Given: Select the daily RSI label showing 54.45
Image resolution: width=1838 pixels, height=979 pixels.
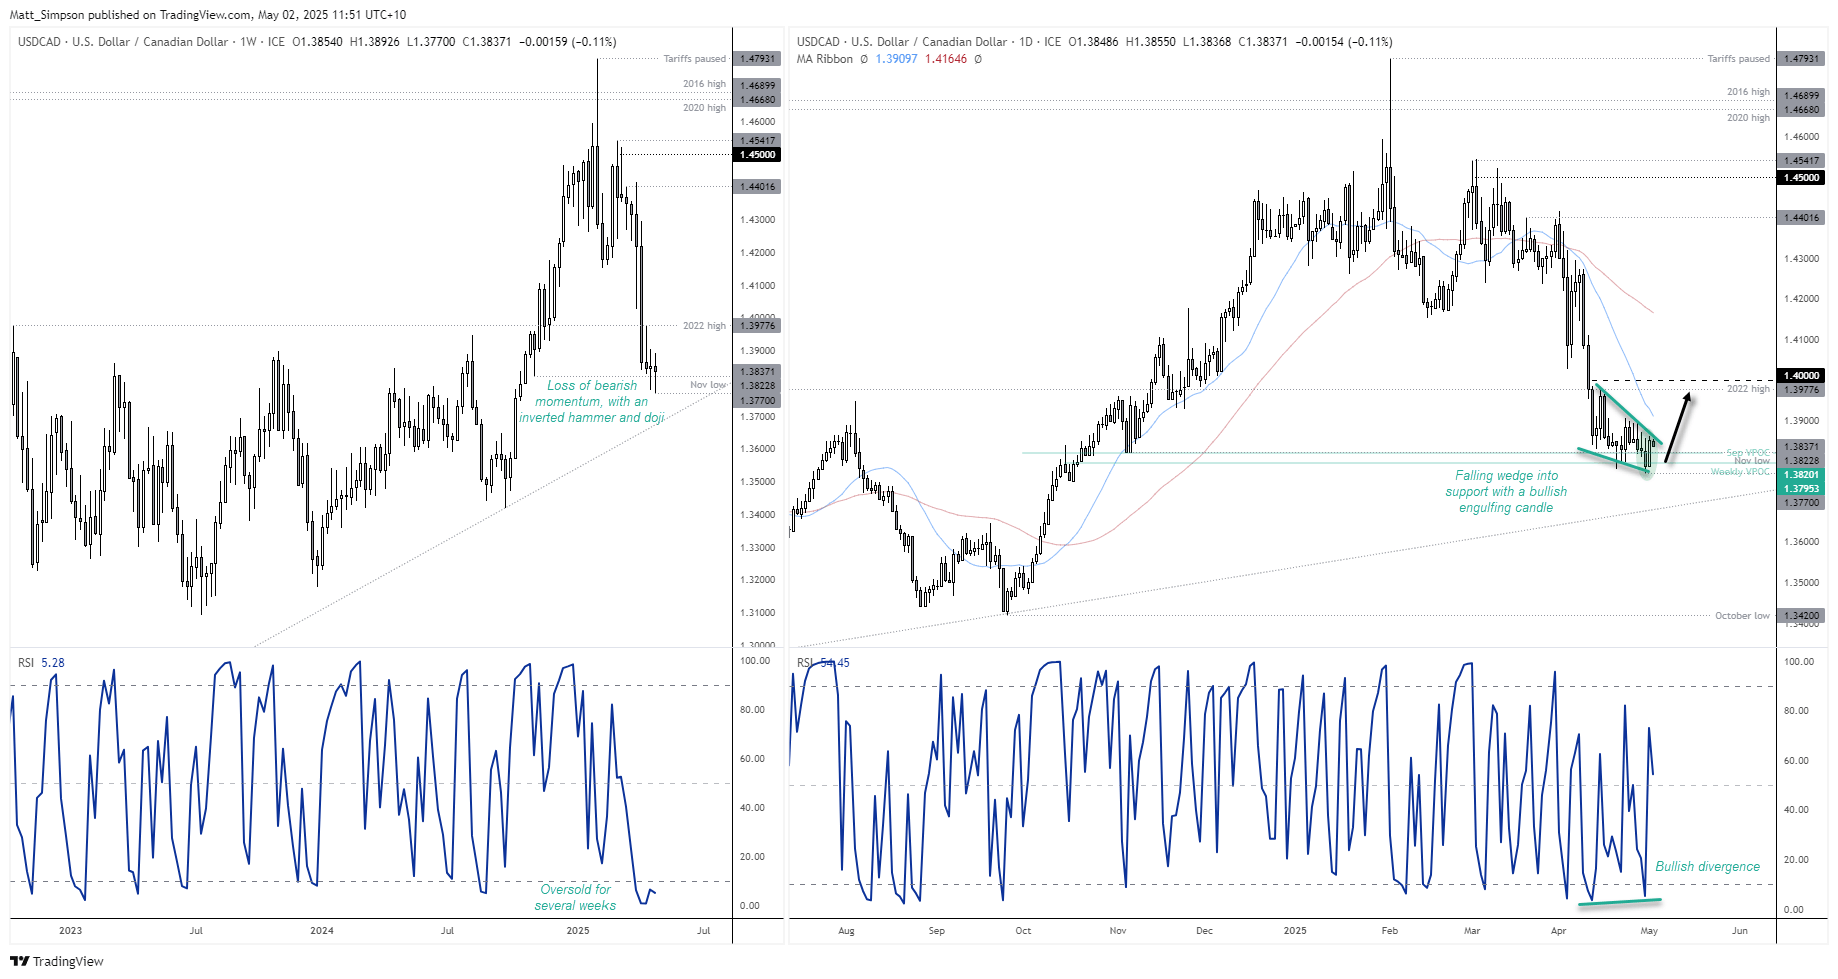Looking at the screenshot, I should tap(823, 663).
